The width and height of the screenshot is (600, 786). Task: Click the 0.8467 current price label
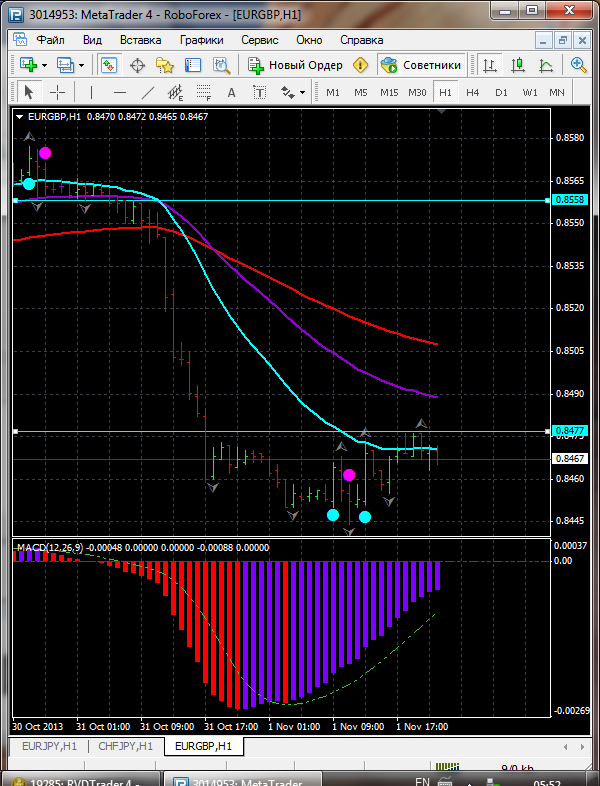(569, 459)
